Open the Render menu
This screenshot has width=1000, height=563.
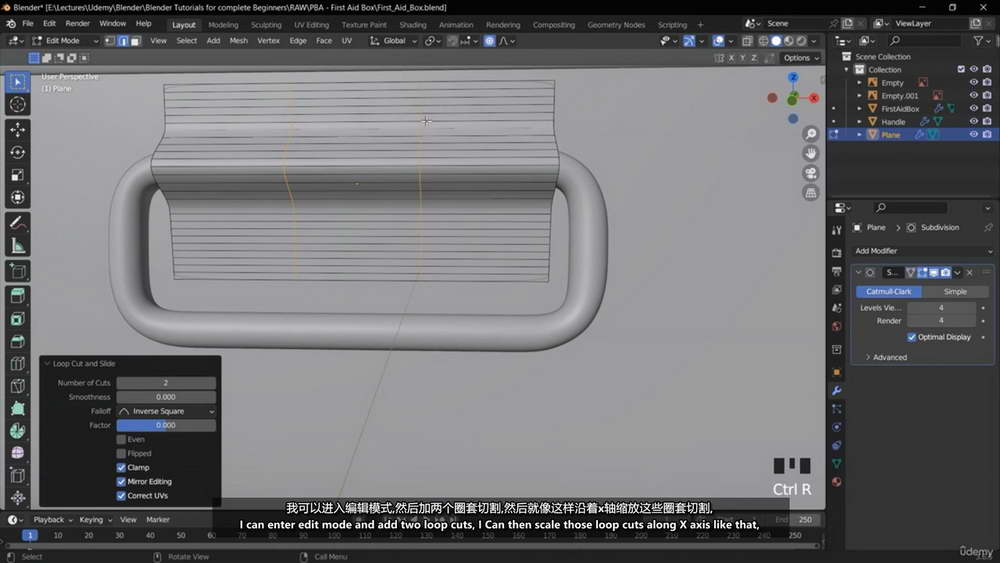coord(78,24)
